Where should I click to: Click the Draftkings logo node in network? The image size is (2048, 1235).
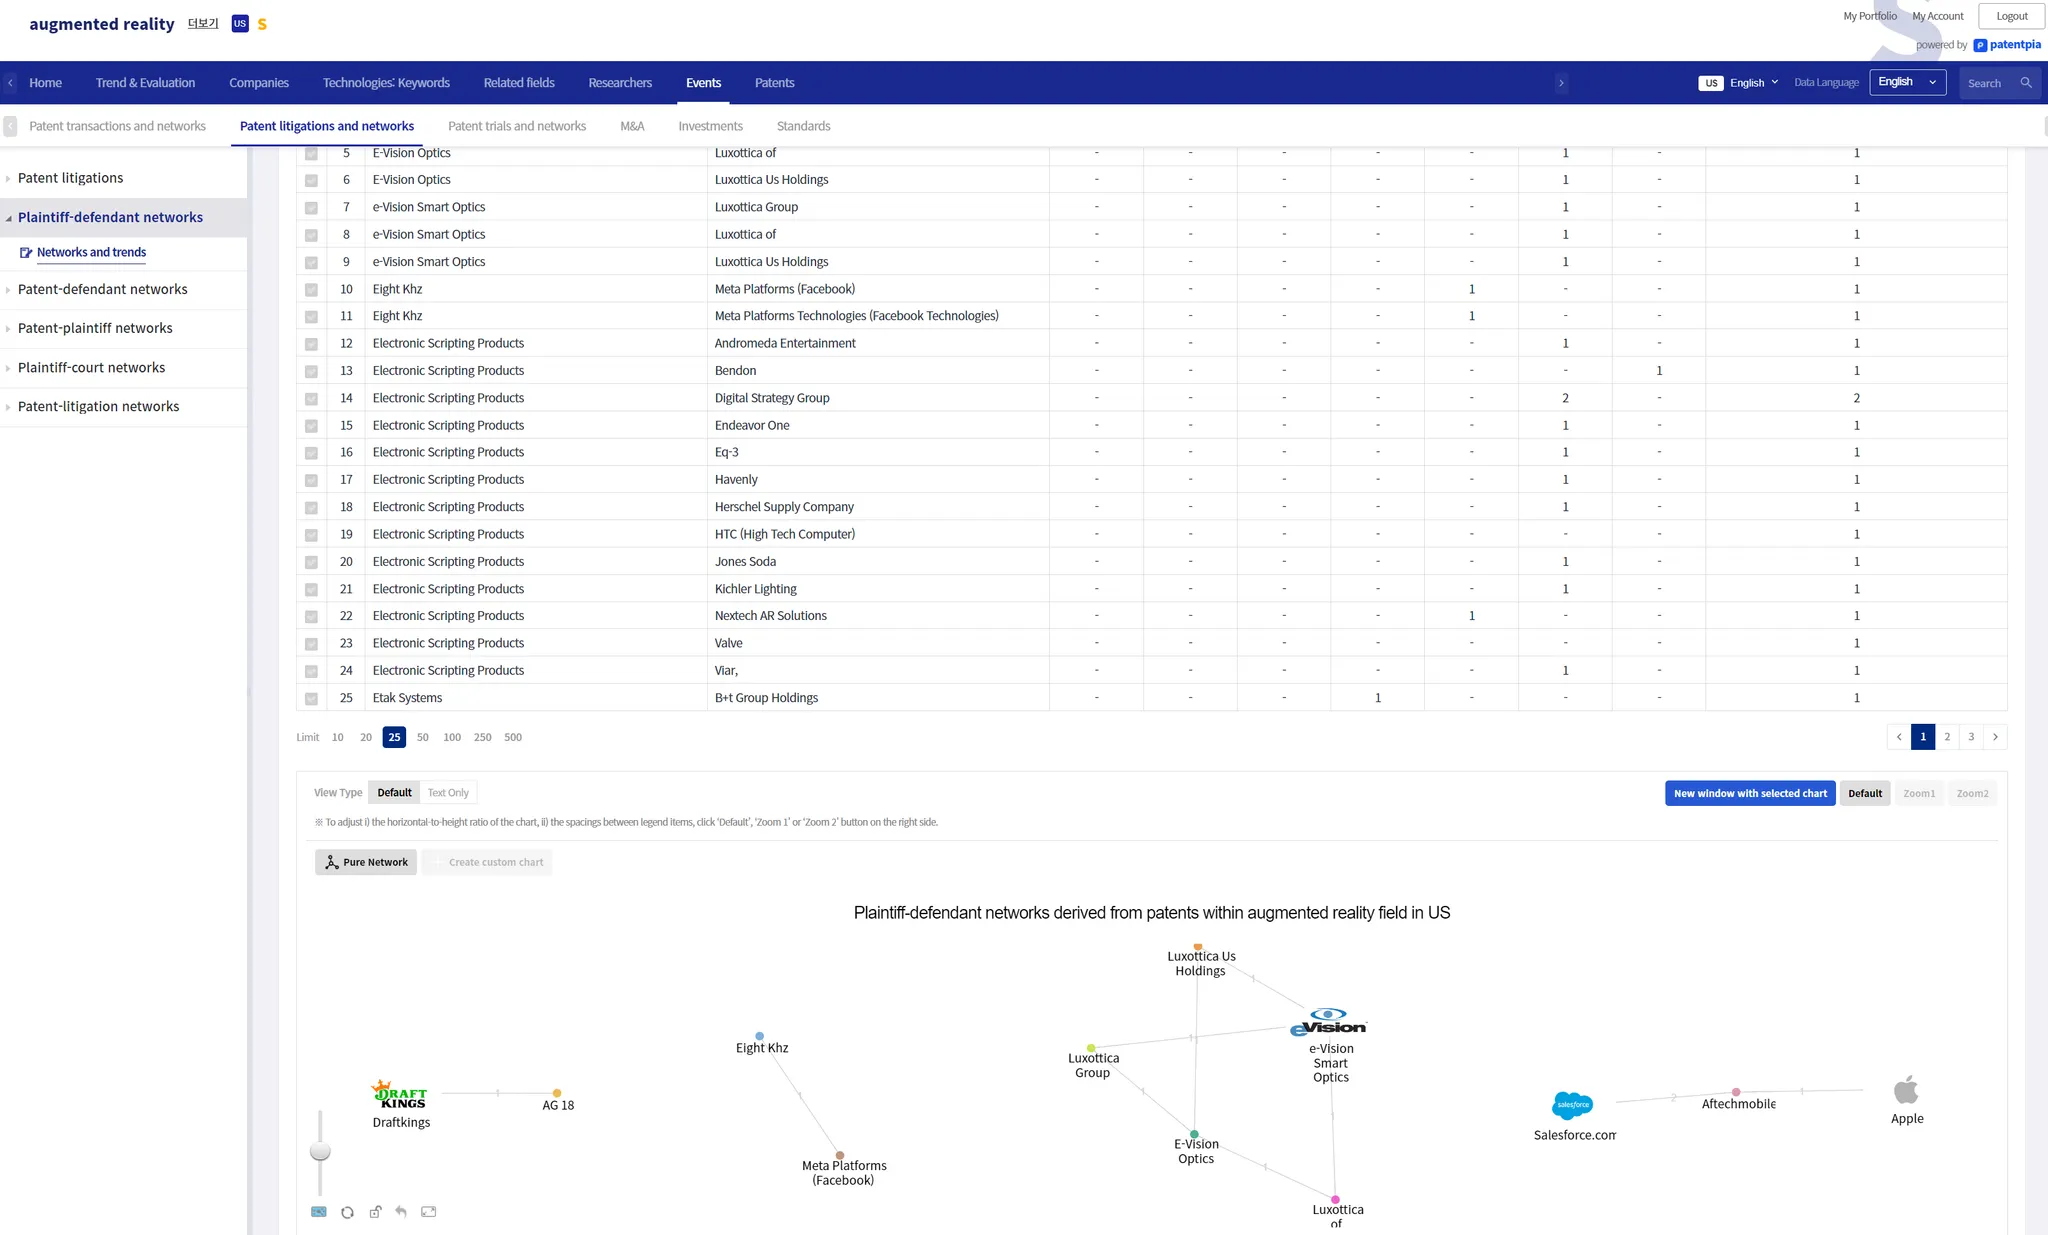click(400, 1094)
